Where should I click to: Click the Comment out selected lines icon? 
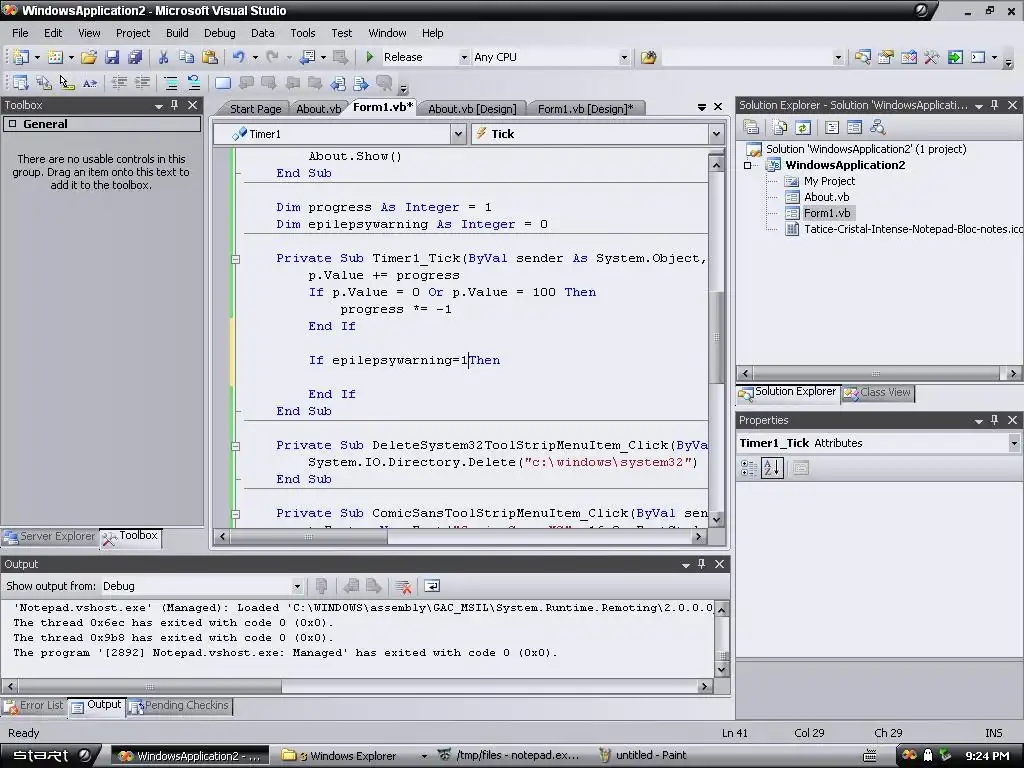point(170,83)
